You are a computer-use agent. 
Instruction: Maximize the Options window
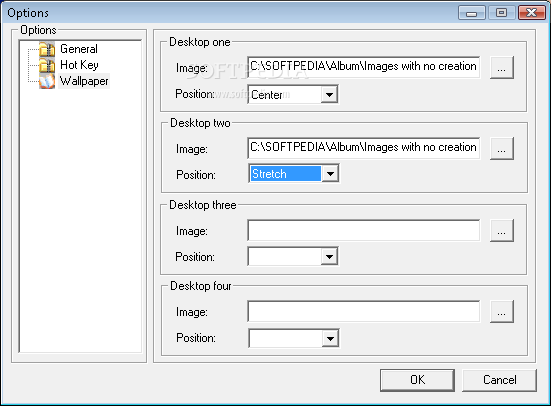(x=501, y=13)
